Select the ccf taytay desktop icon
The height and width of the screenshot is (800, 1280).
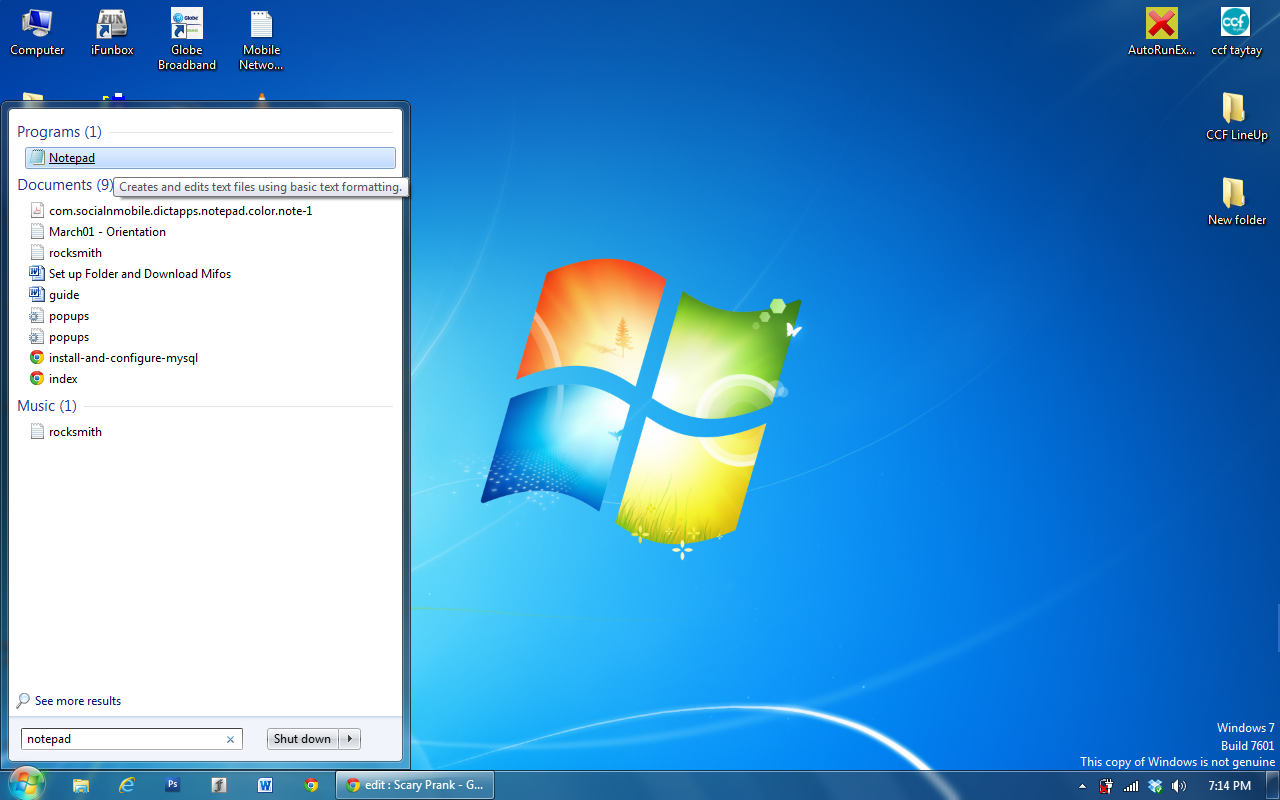[1236, 32]
